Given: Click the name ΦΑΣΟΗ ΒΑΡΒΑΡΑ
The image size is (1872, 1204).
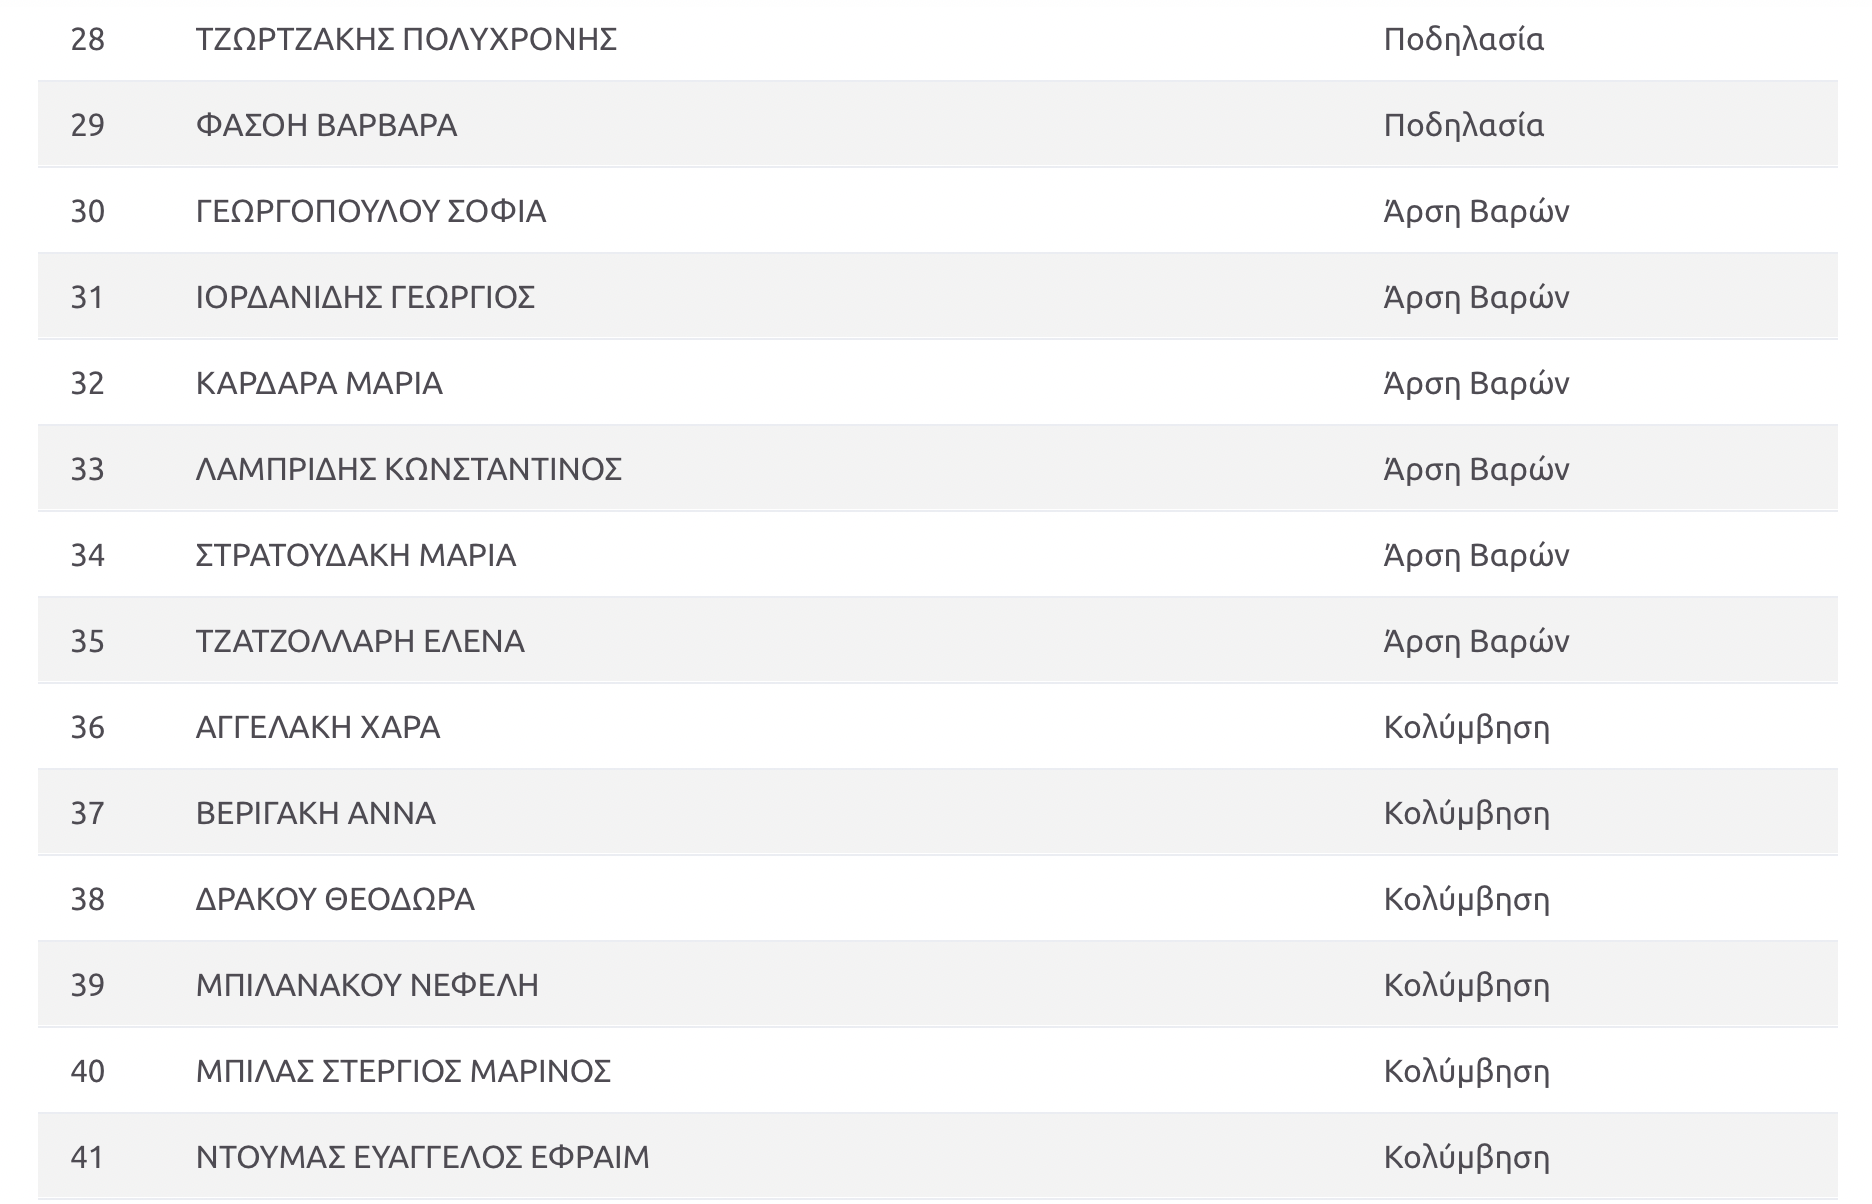Looking at the screenshot, I should 326,125.
